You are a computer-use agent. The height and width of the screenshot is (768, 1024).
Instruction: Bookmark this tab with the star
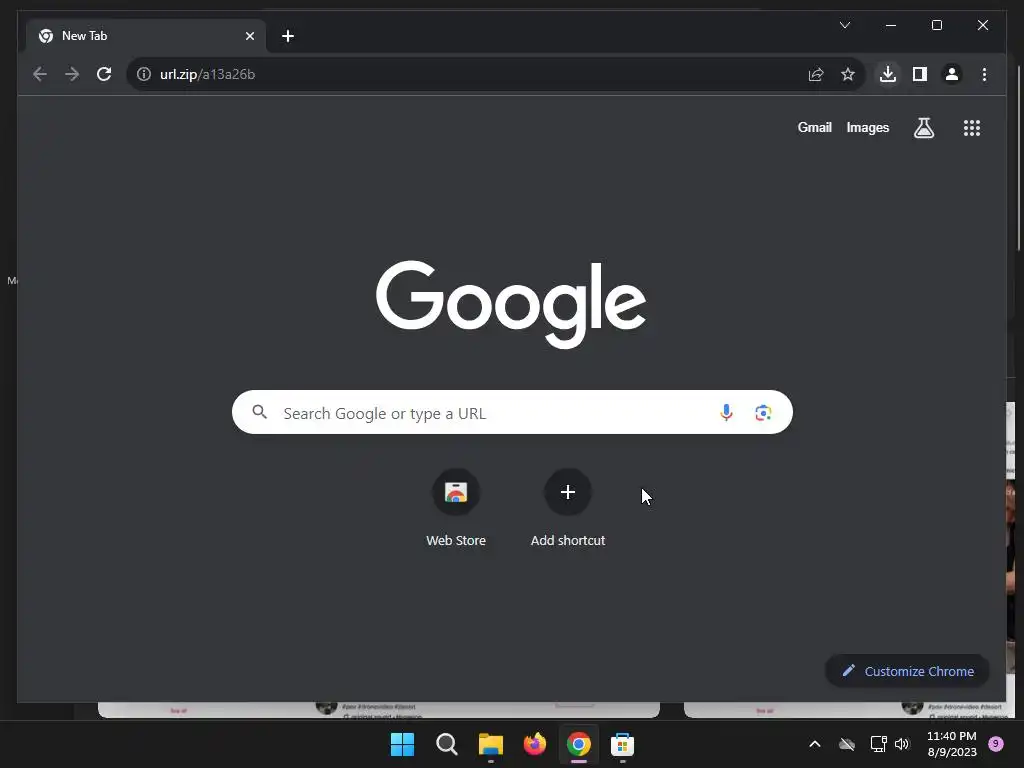click(x=848, y=74)
